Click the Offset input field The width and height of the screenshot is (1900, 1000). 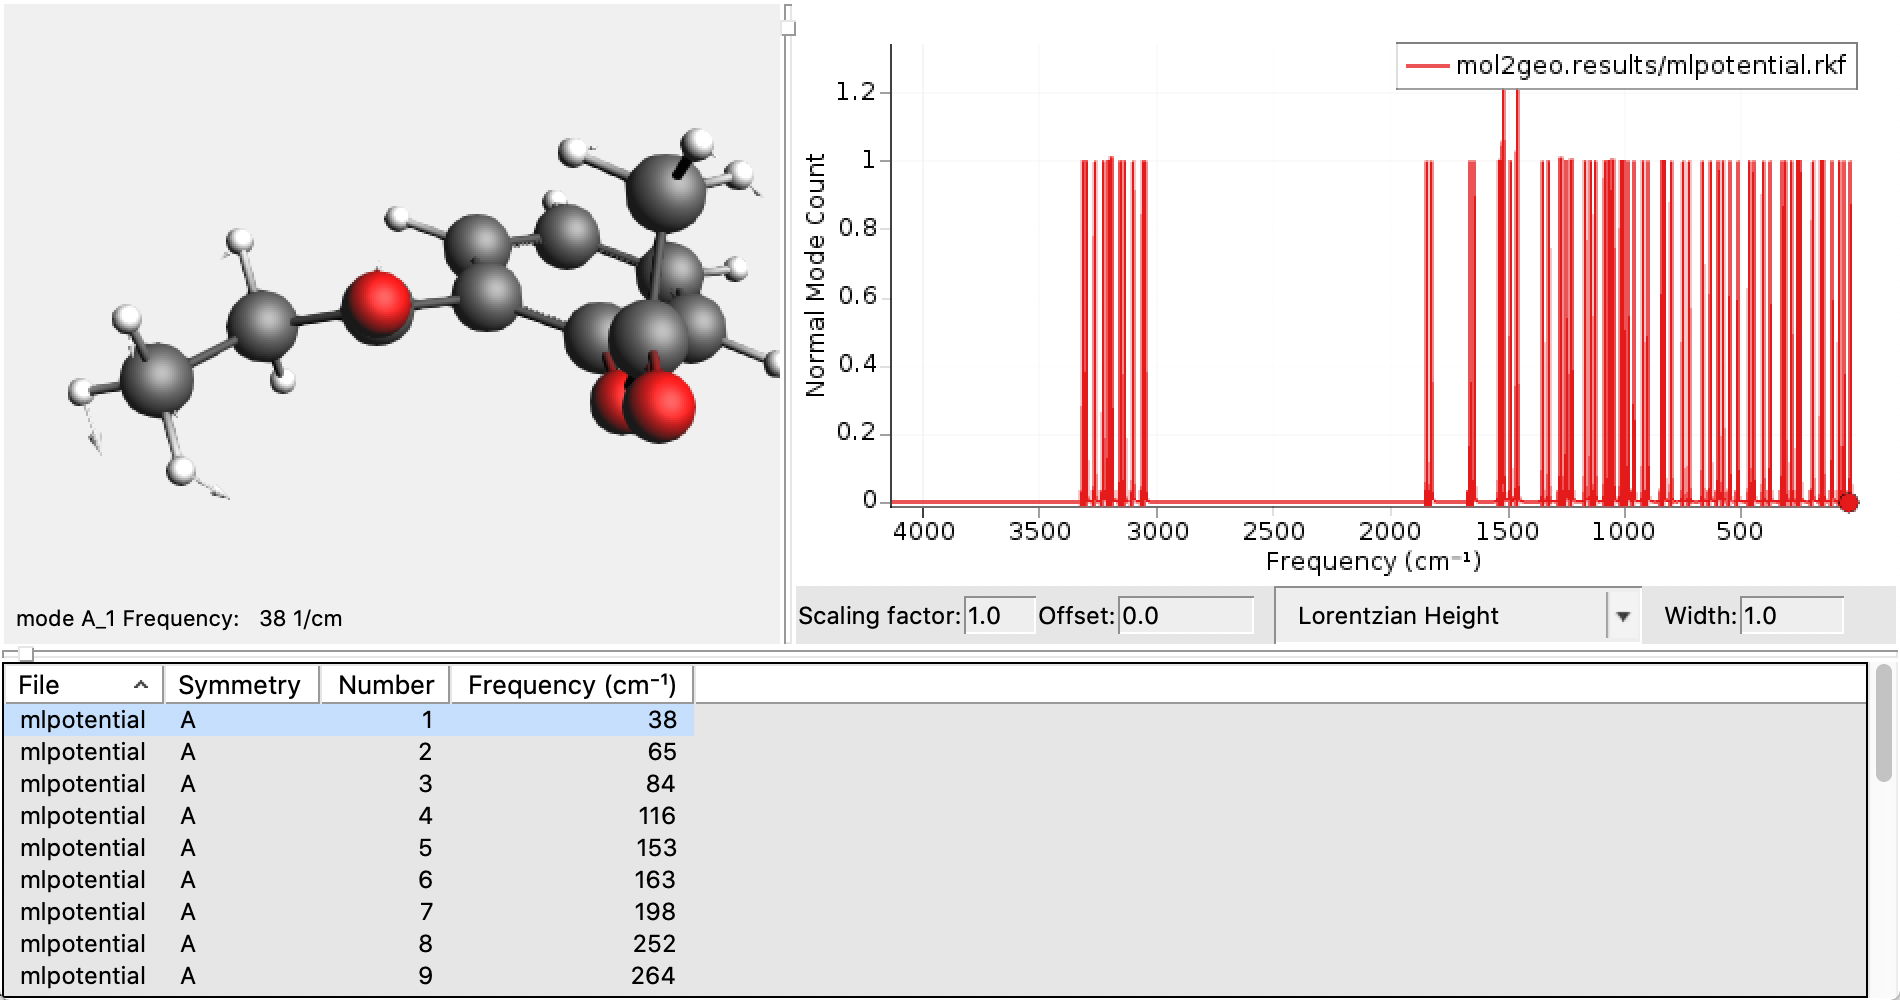point(1185,616)
